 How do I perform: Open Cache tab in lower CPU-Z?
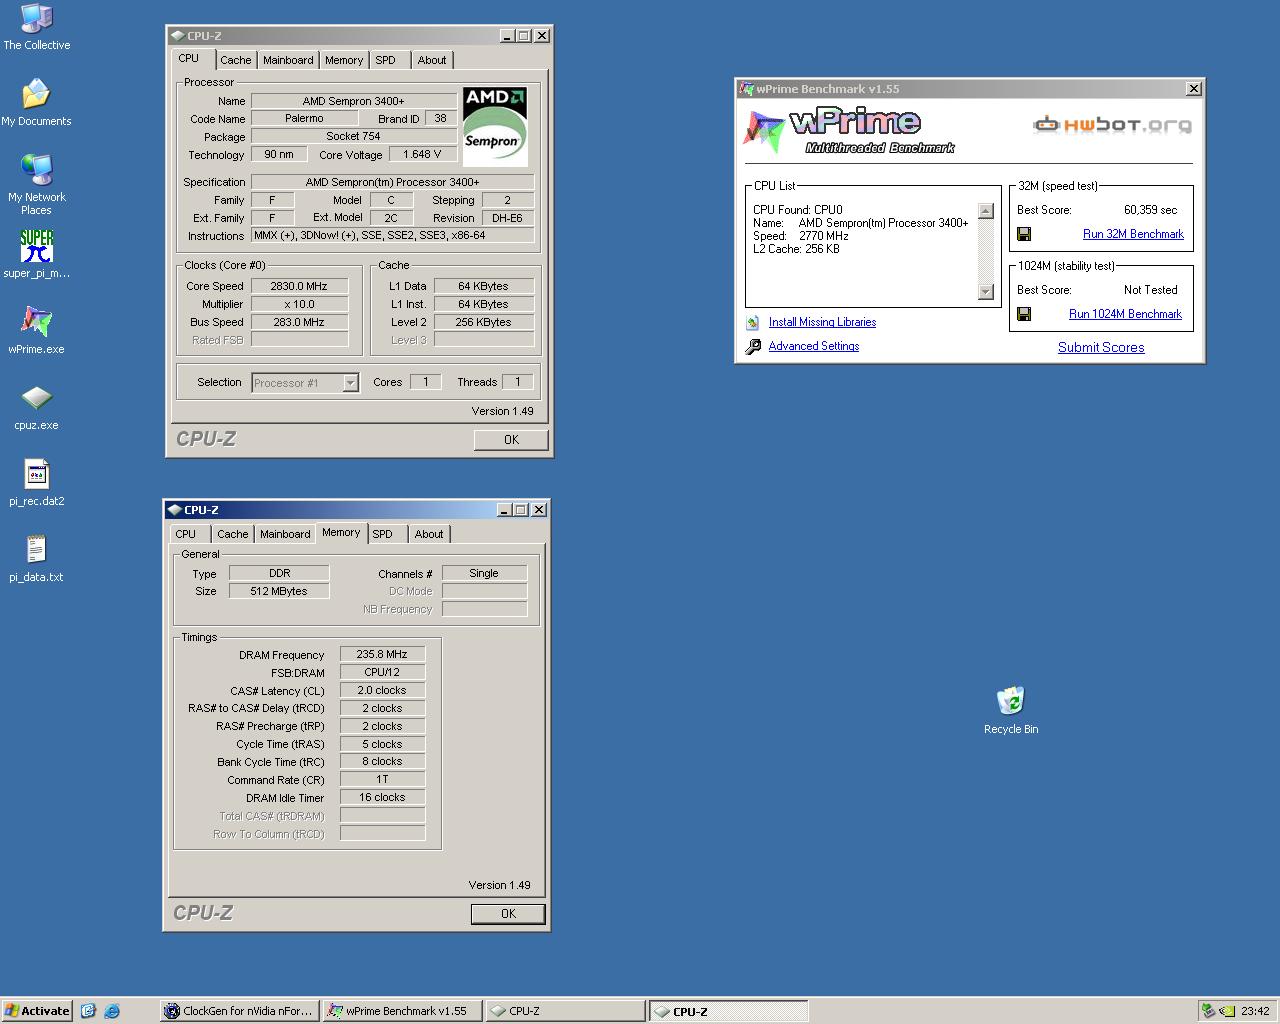click(x=233, y=534)
